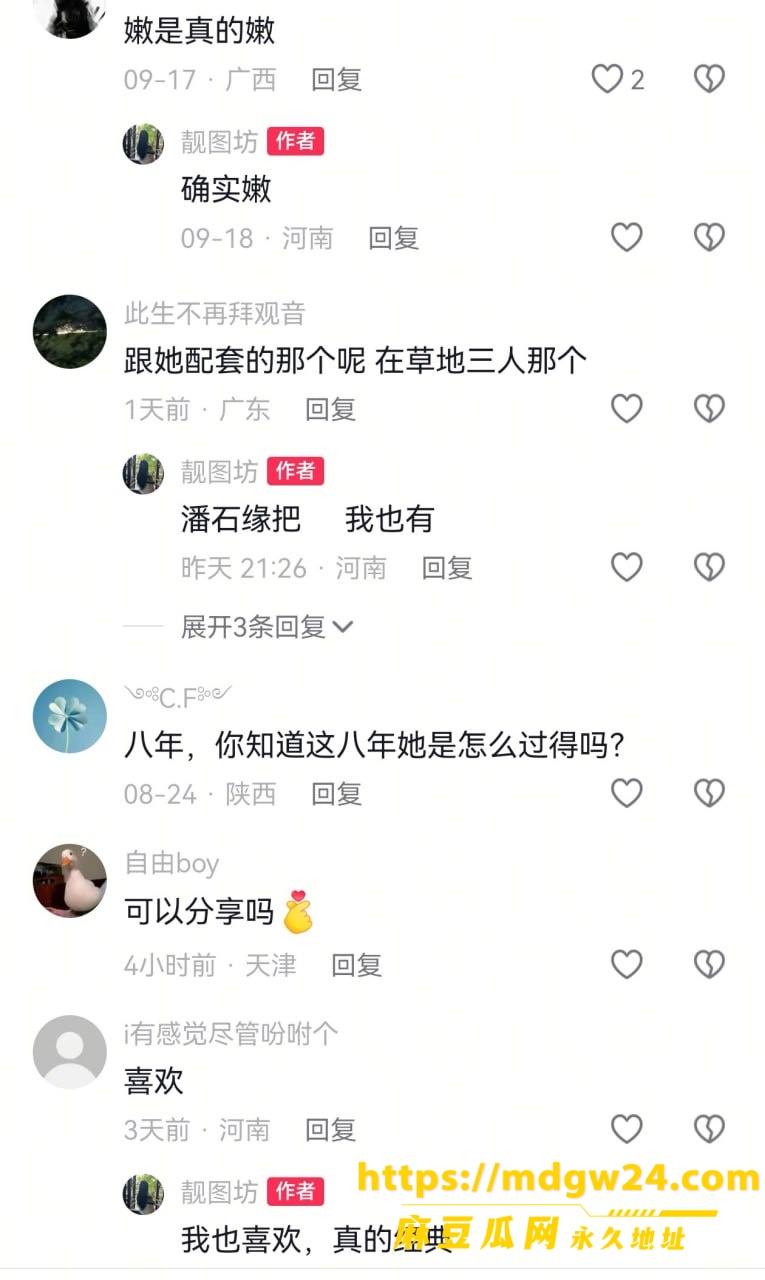
Task: Like the author's reply 确实嫩
Action: click(626, 237)
